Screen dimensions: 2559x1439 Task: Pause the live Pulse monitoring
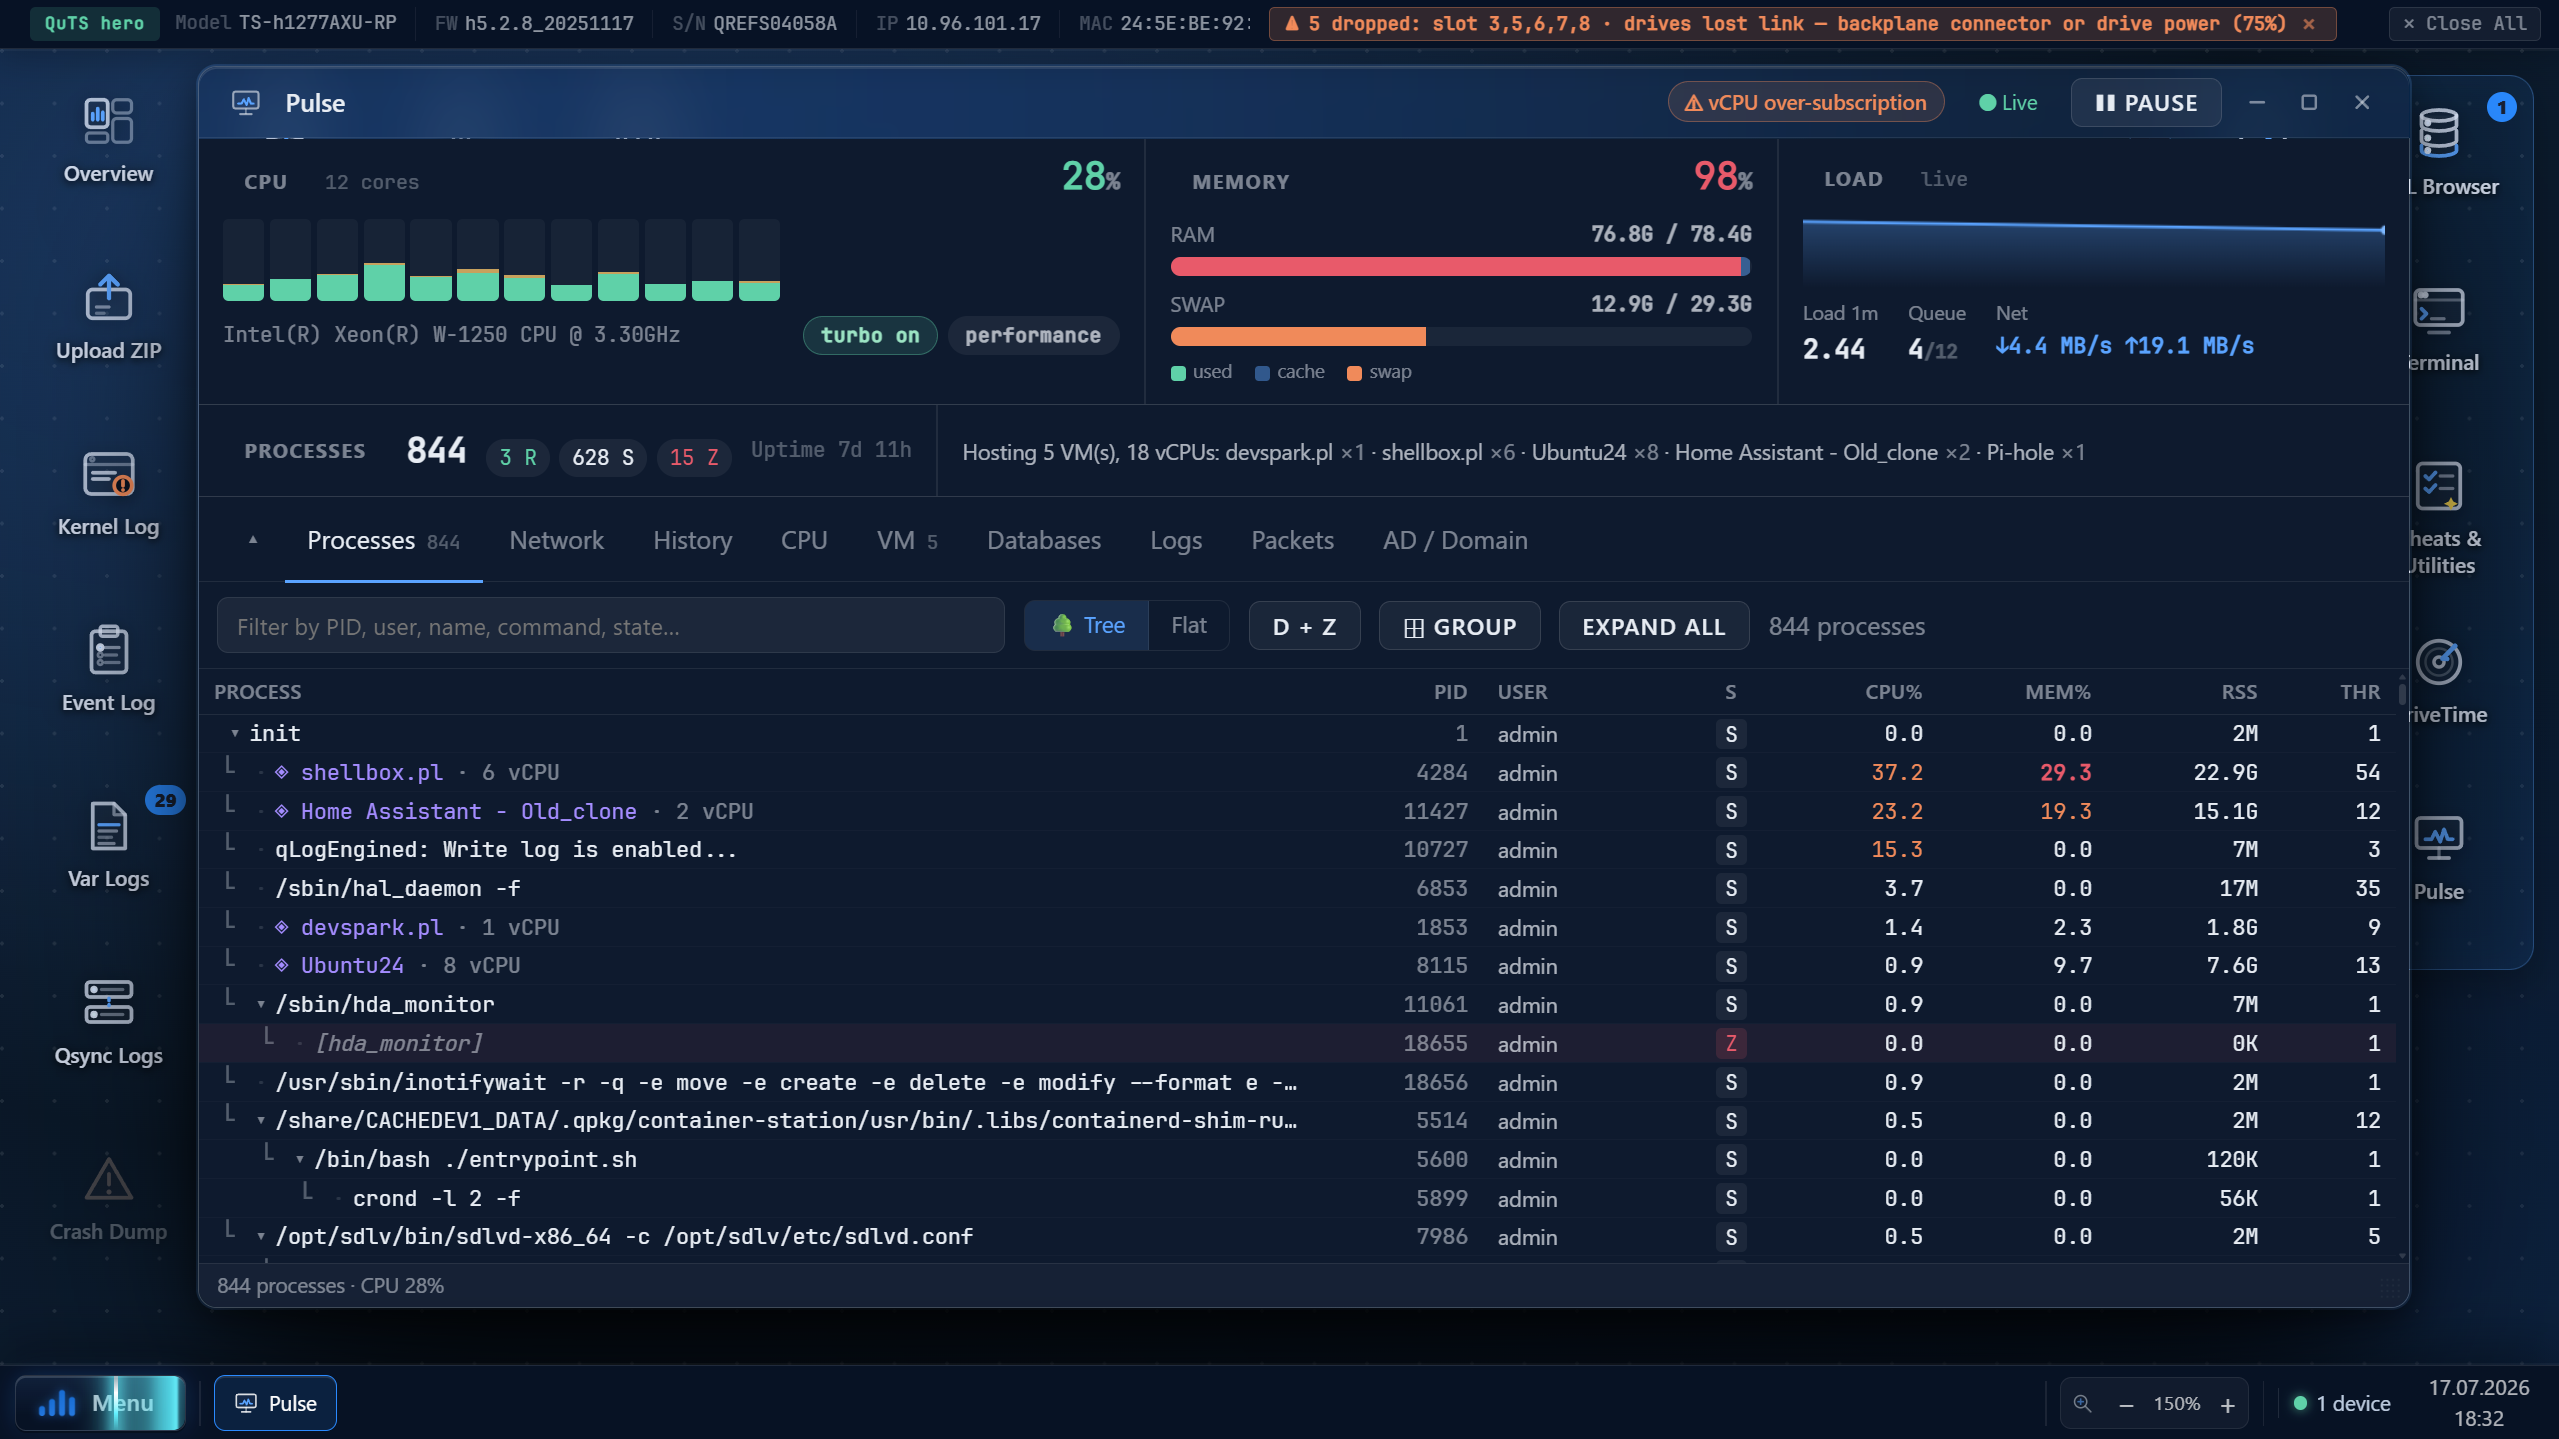[2146, 103]
